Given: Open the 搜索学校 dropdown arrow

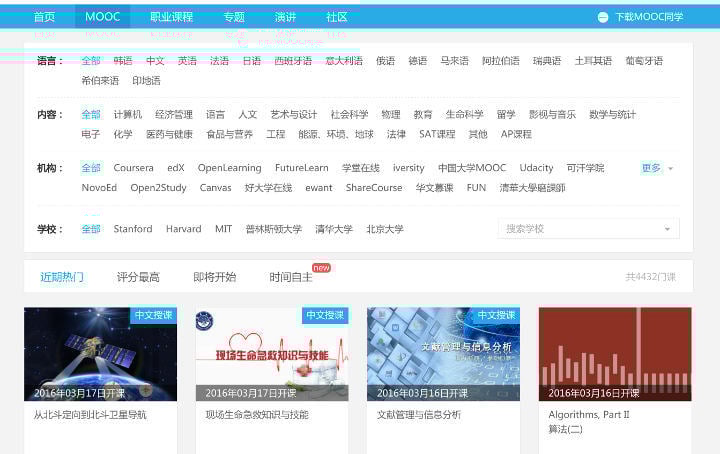Looking at the screenshot, I should (667, 229).
